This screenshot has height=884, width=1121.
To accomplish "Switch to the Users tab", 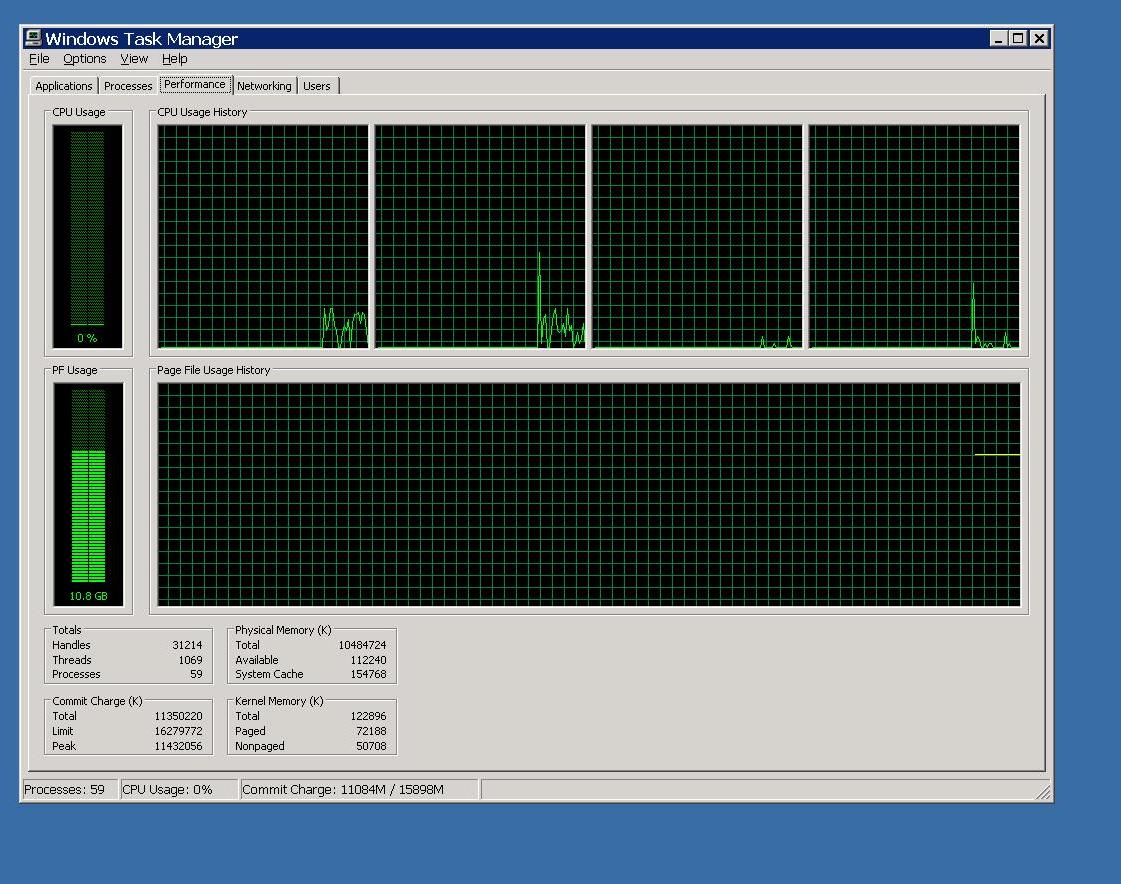I will pyautogui.click(x=316, y=86).
